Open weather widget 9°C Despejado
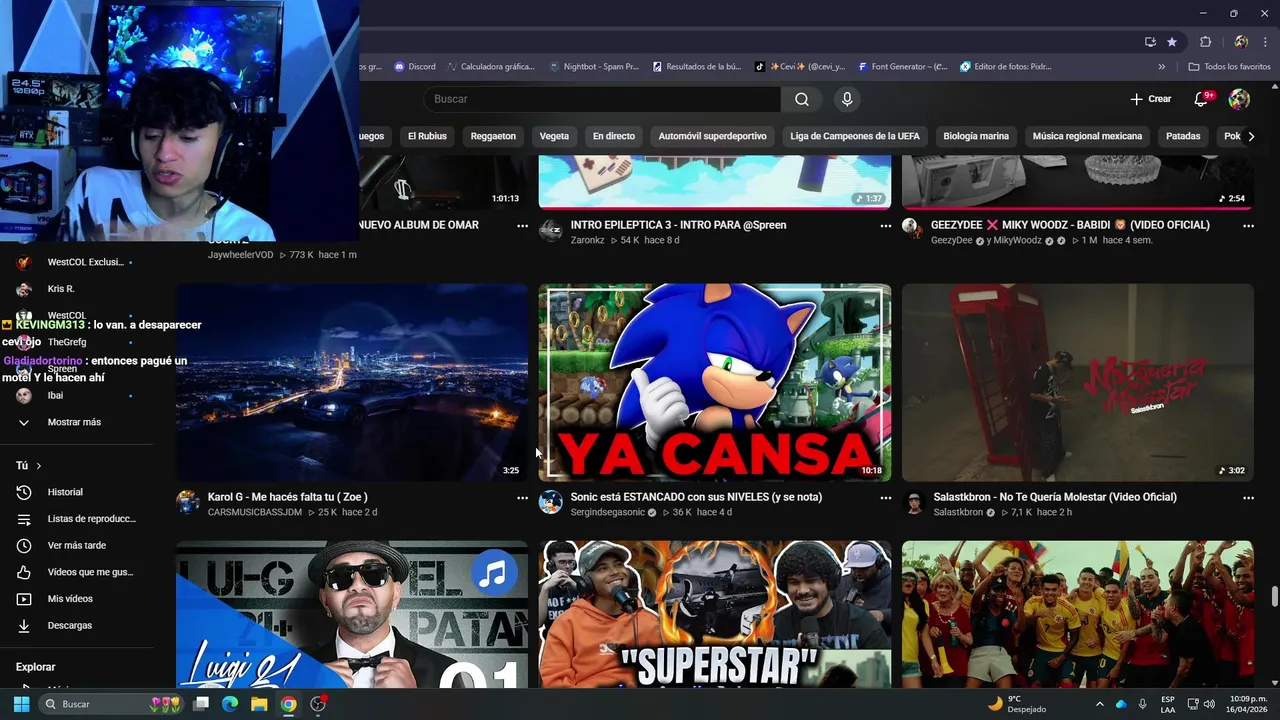 coord(1017,704)
